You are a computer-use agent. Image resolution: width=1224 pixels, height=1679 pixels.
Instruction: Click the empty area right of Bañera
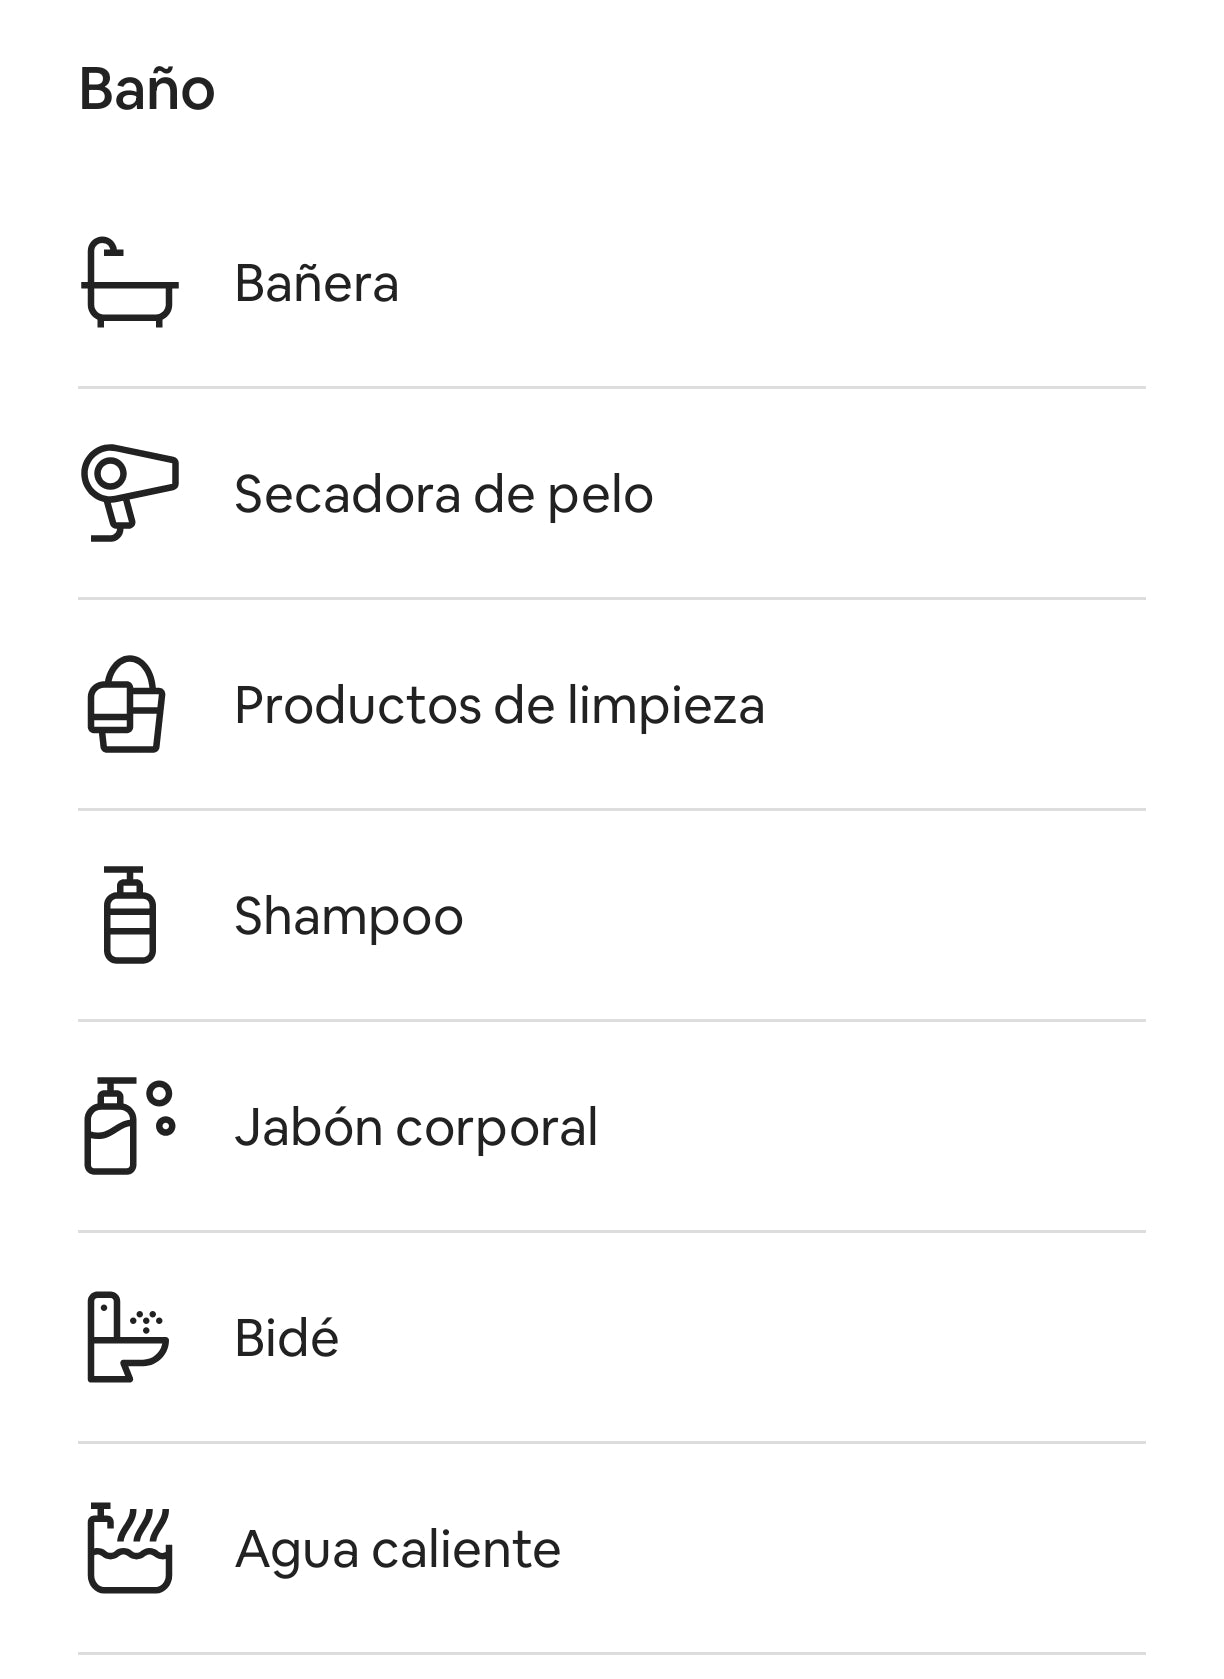click(772, 283)
